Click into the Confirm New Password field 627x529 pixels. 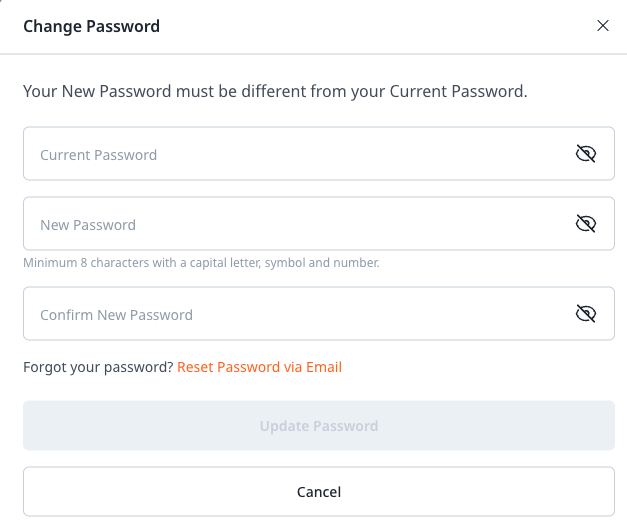pyautogui.click(x=319, y=313)
